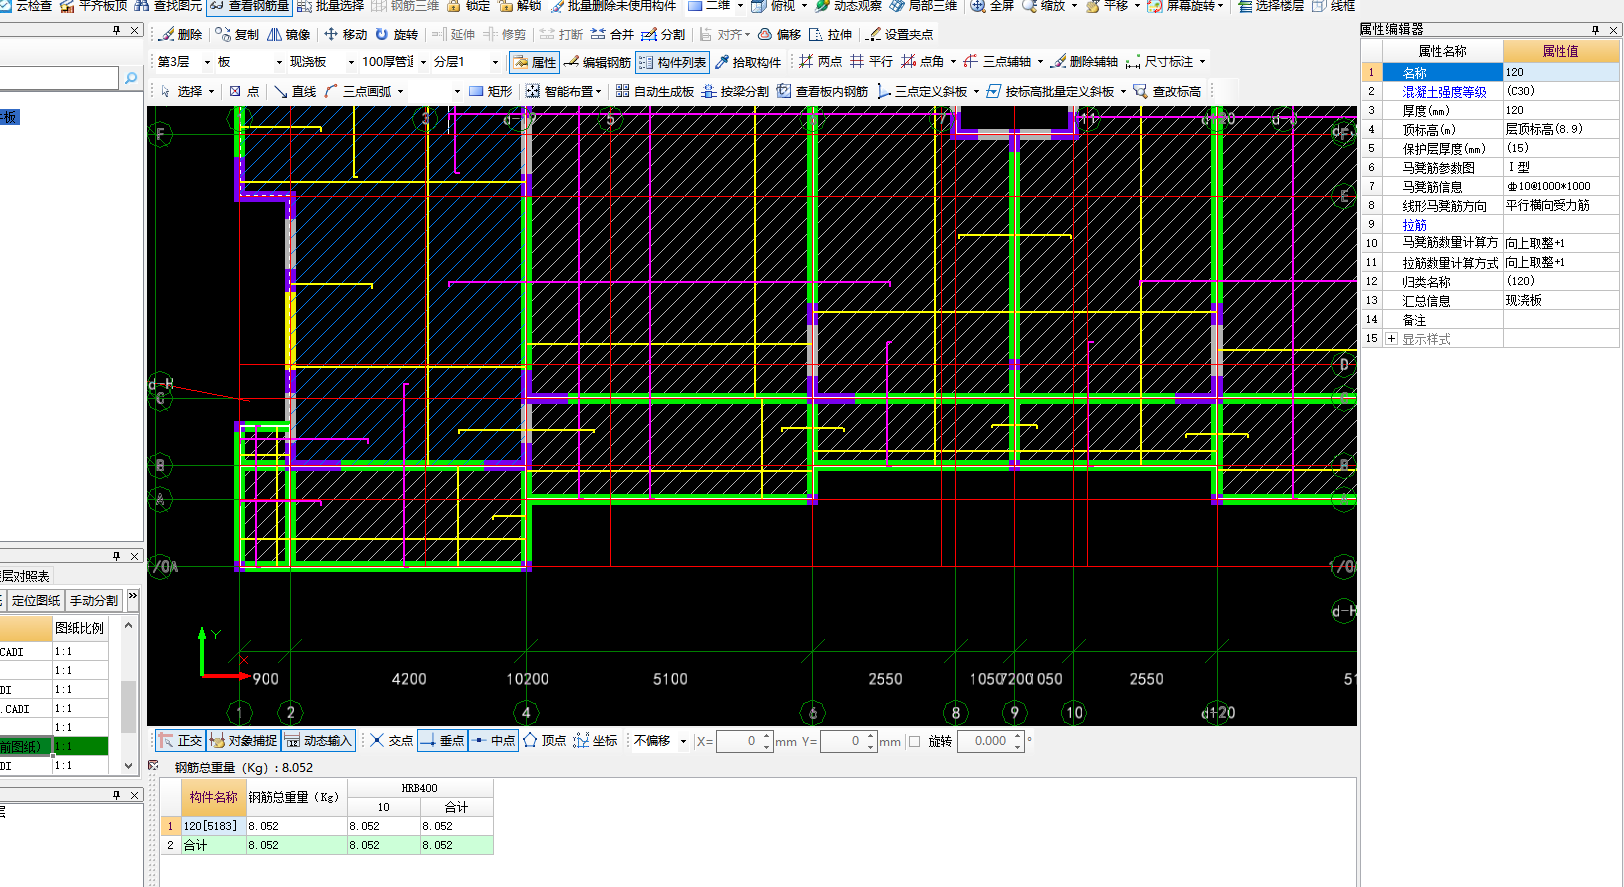Toggle 坐标 coordinate snap
This screenshot has width=1624, height=887.
pos(595,741)
